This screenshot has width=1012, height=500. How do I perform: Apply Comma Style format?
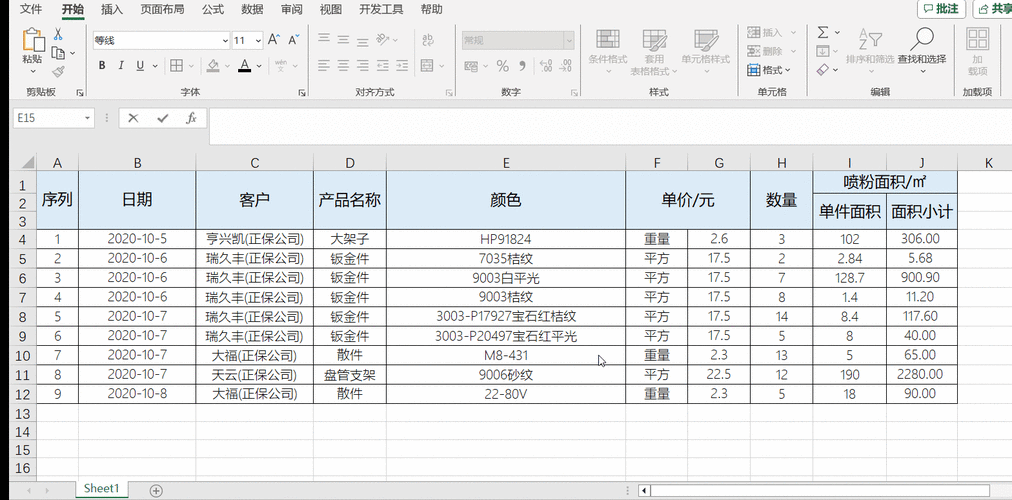coord(523,66)
